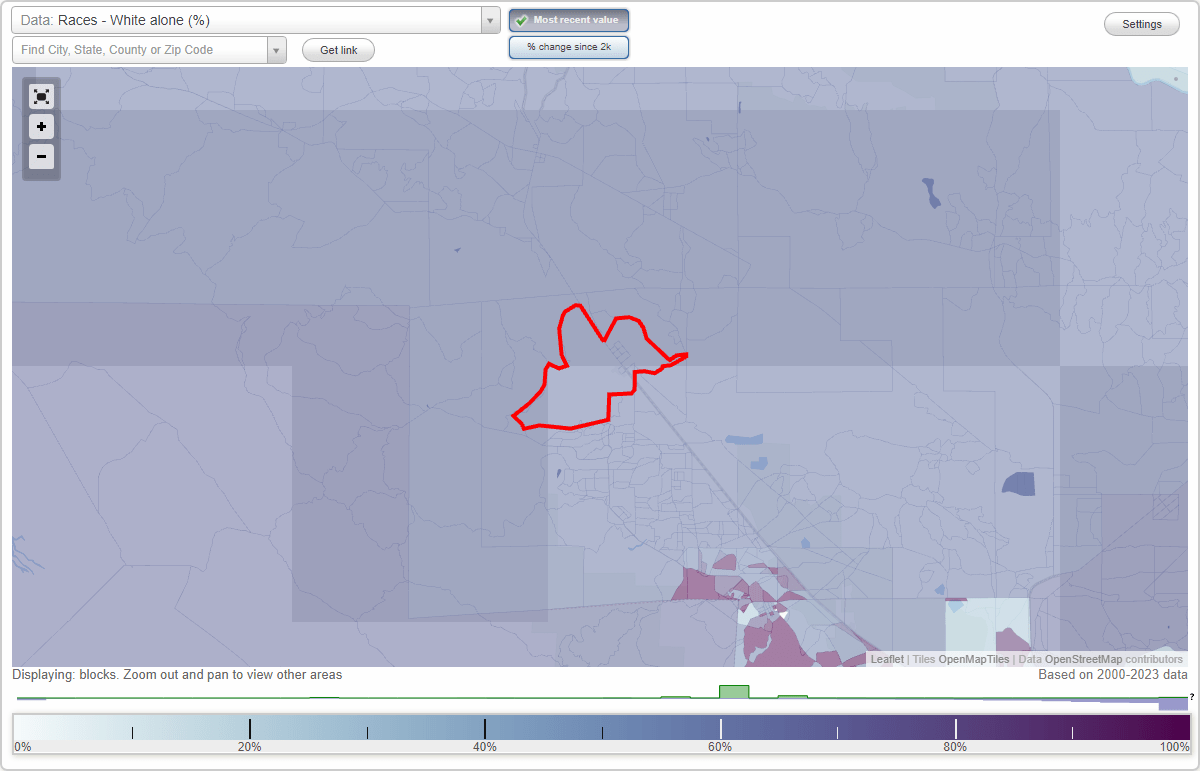Click the fit-map-to-extent icon

pos(41,96)
